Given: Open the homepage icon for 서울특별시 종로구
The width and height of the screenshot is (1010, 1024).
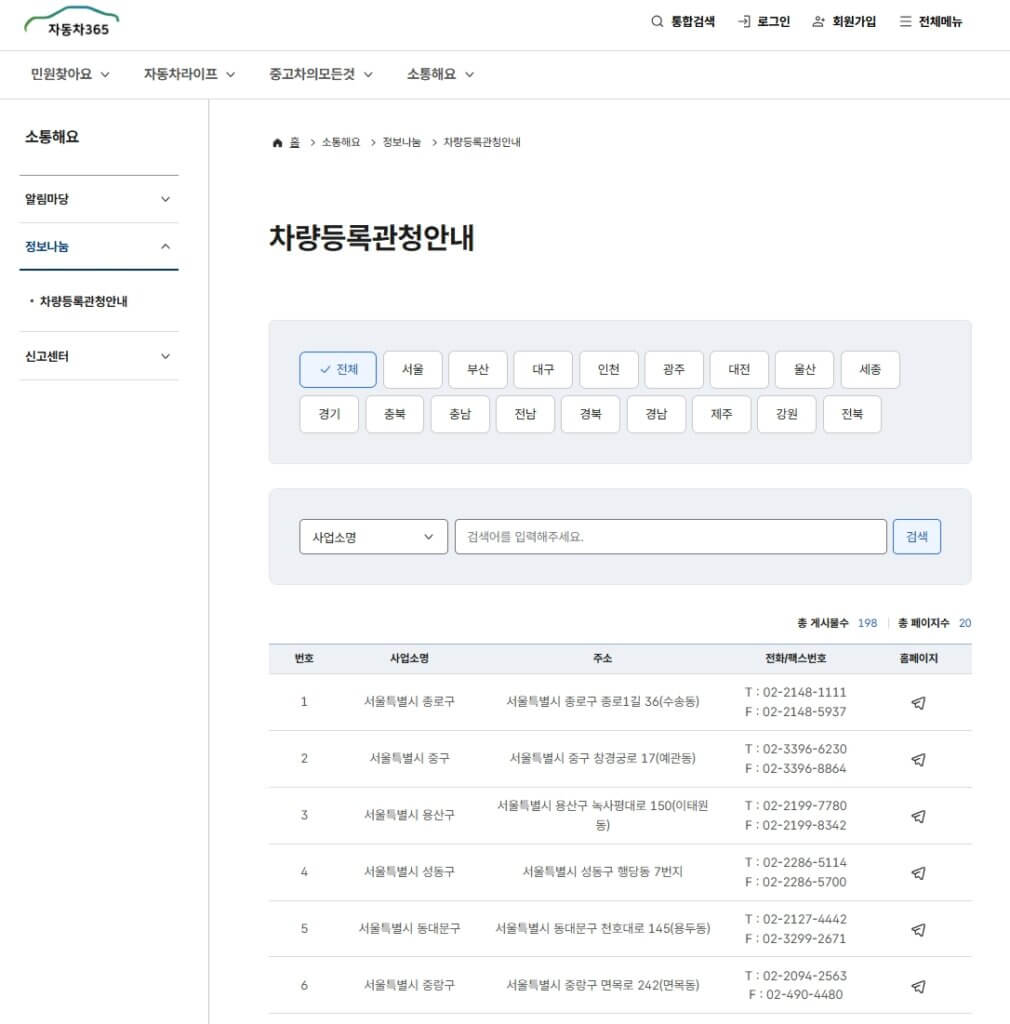Looking at the screenshot, I should pyautogui.click(x=918, y=703).
